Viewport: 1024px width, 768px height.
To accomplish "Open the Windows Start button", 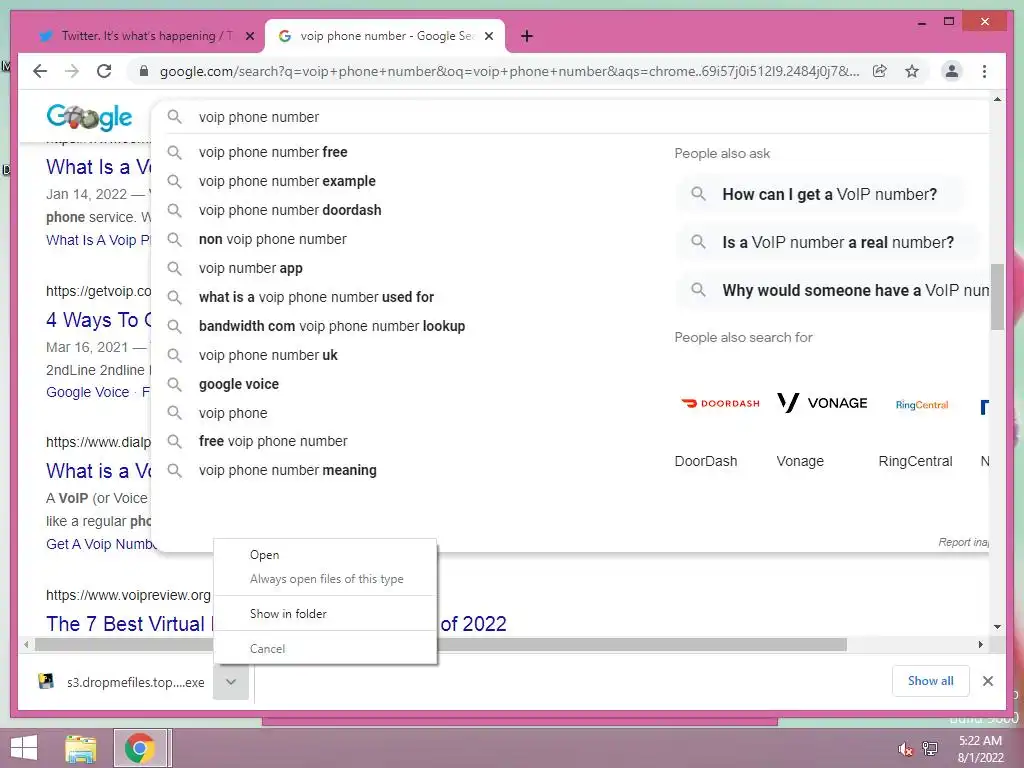I will tap(24, 748).
